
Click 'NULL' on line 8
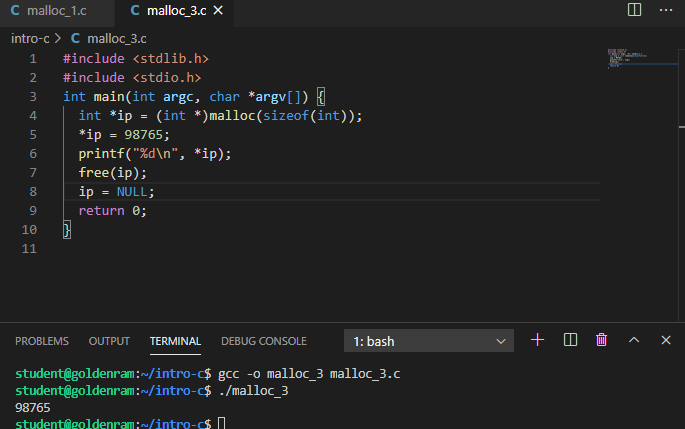pyautogui.click(x=132, y=192)
